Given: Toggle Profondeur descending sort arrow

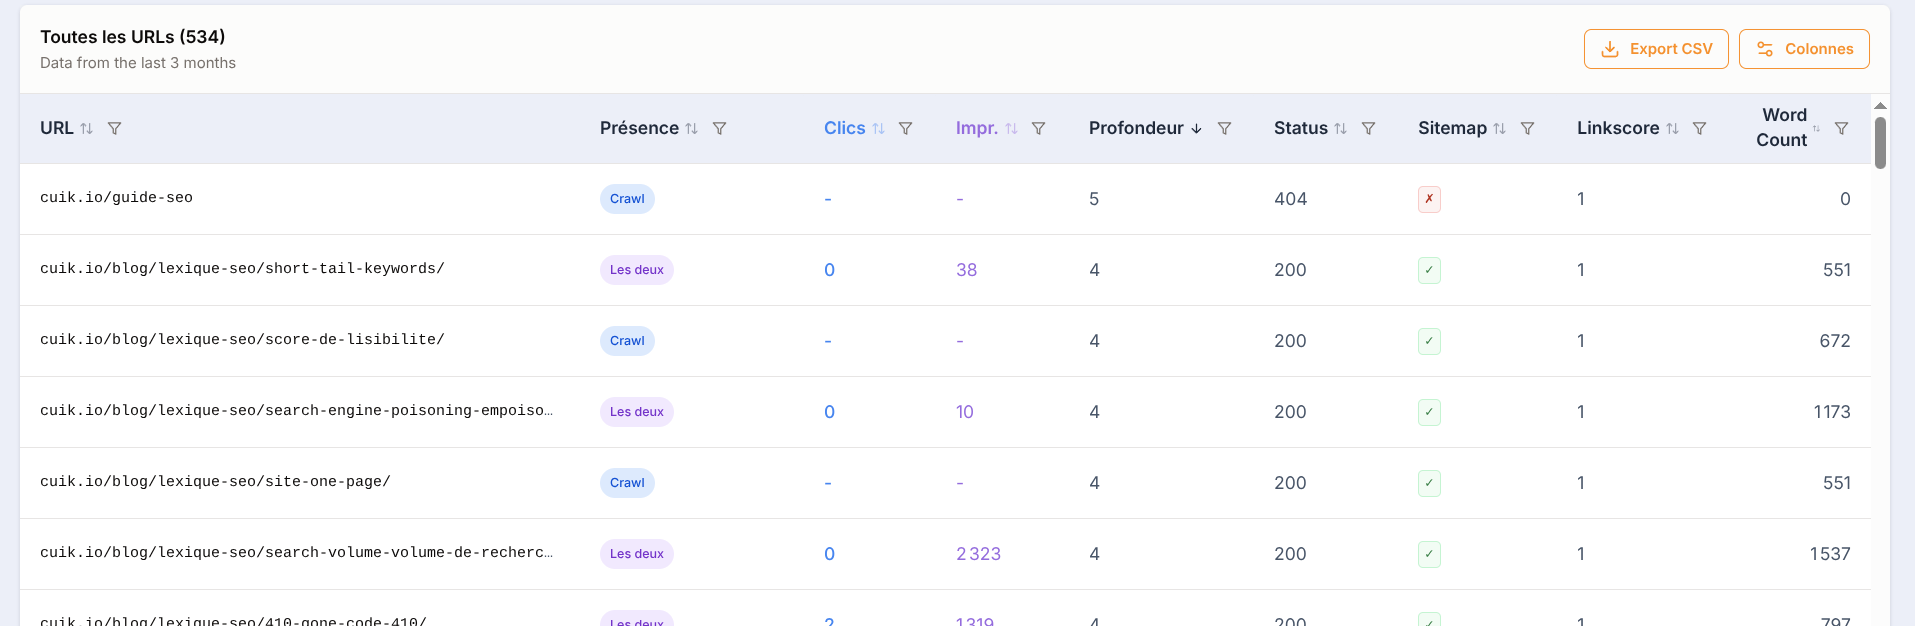Looking at the screenshot, I should point(1196,128).
